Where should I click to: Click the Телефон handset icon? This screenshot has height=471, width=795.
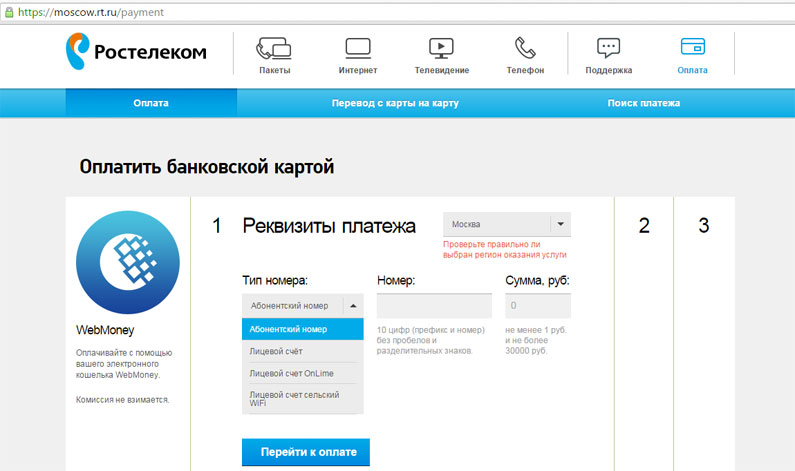pos(525,48)
